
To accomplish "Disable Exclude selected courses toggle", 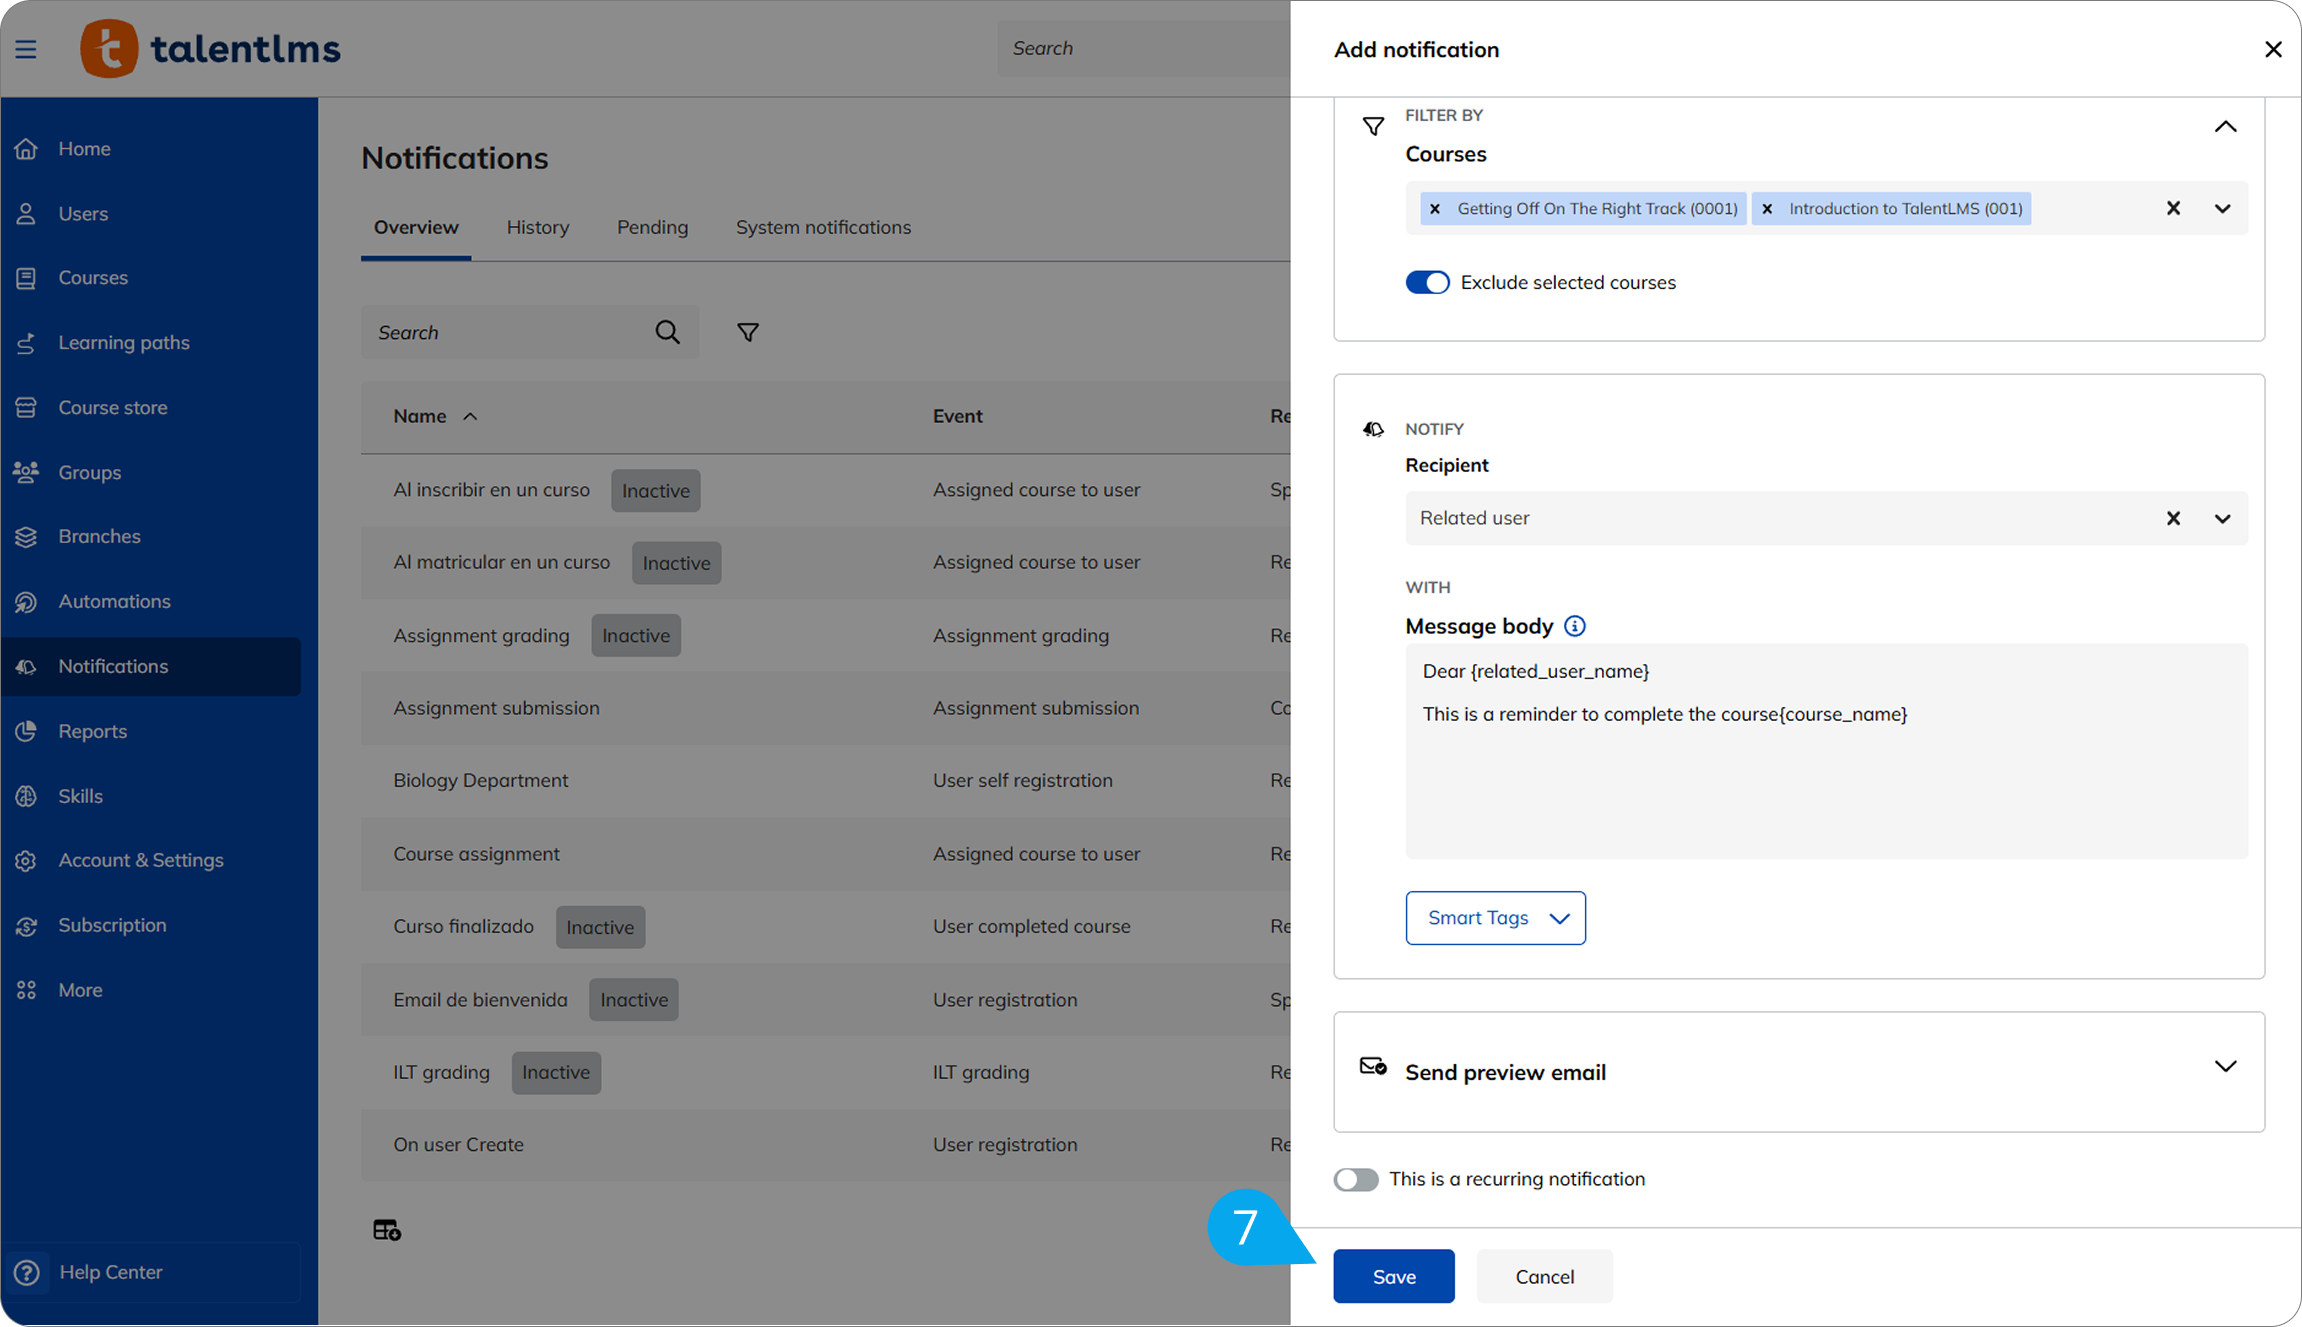I will (1427, 282).
